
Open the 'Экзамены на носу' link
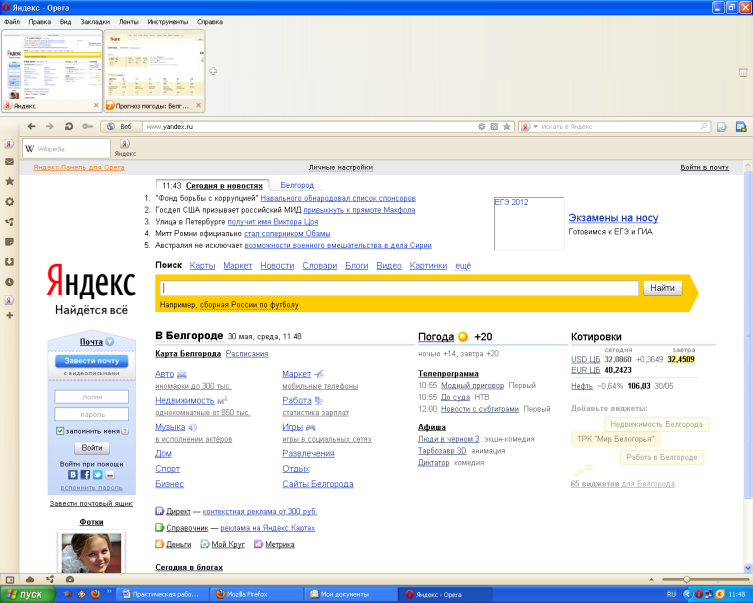point(613,217)
